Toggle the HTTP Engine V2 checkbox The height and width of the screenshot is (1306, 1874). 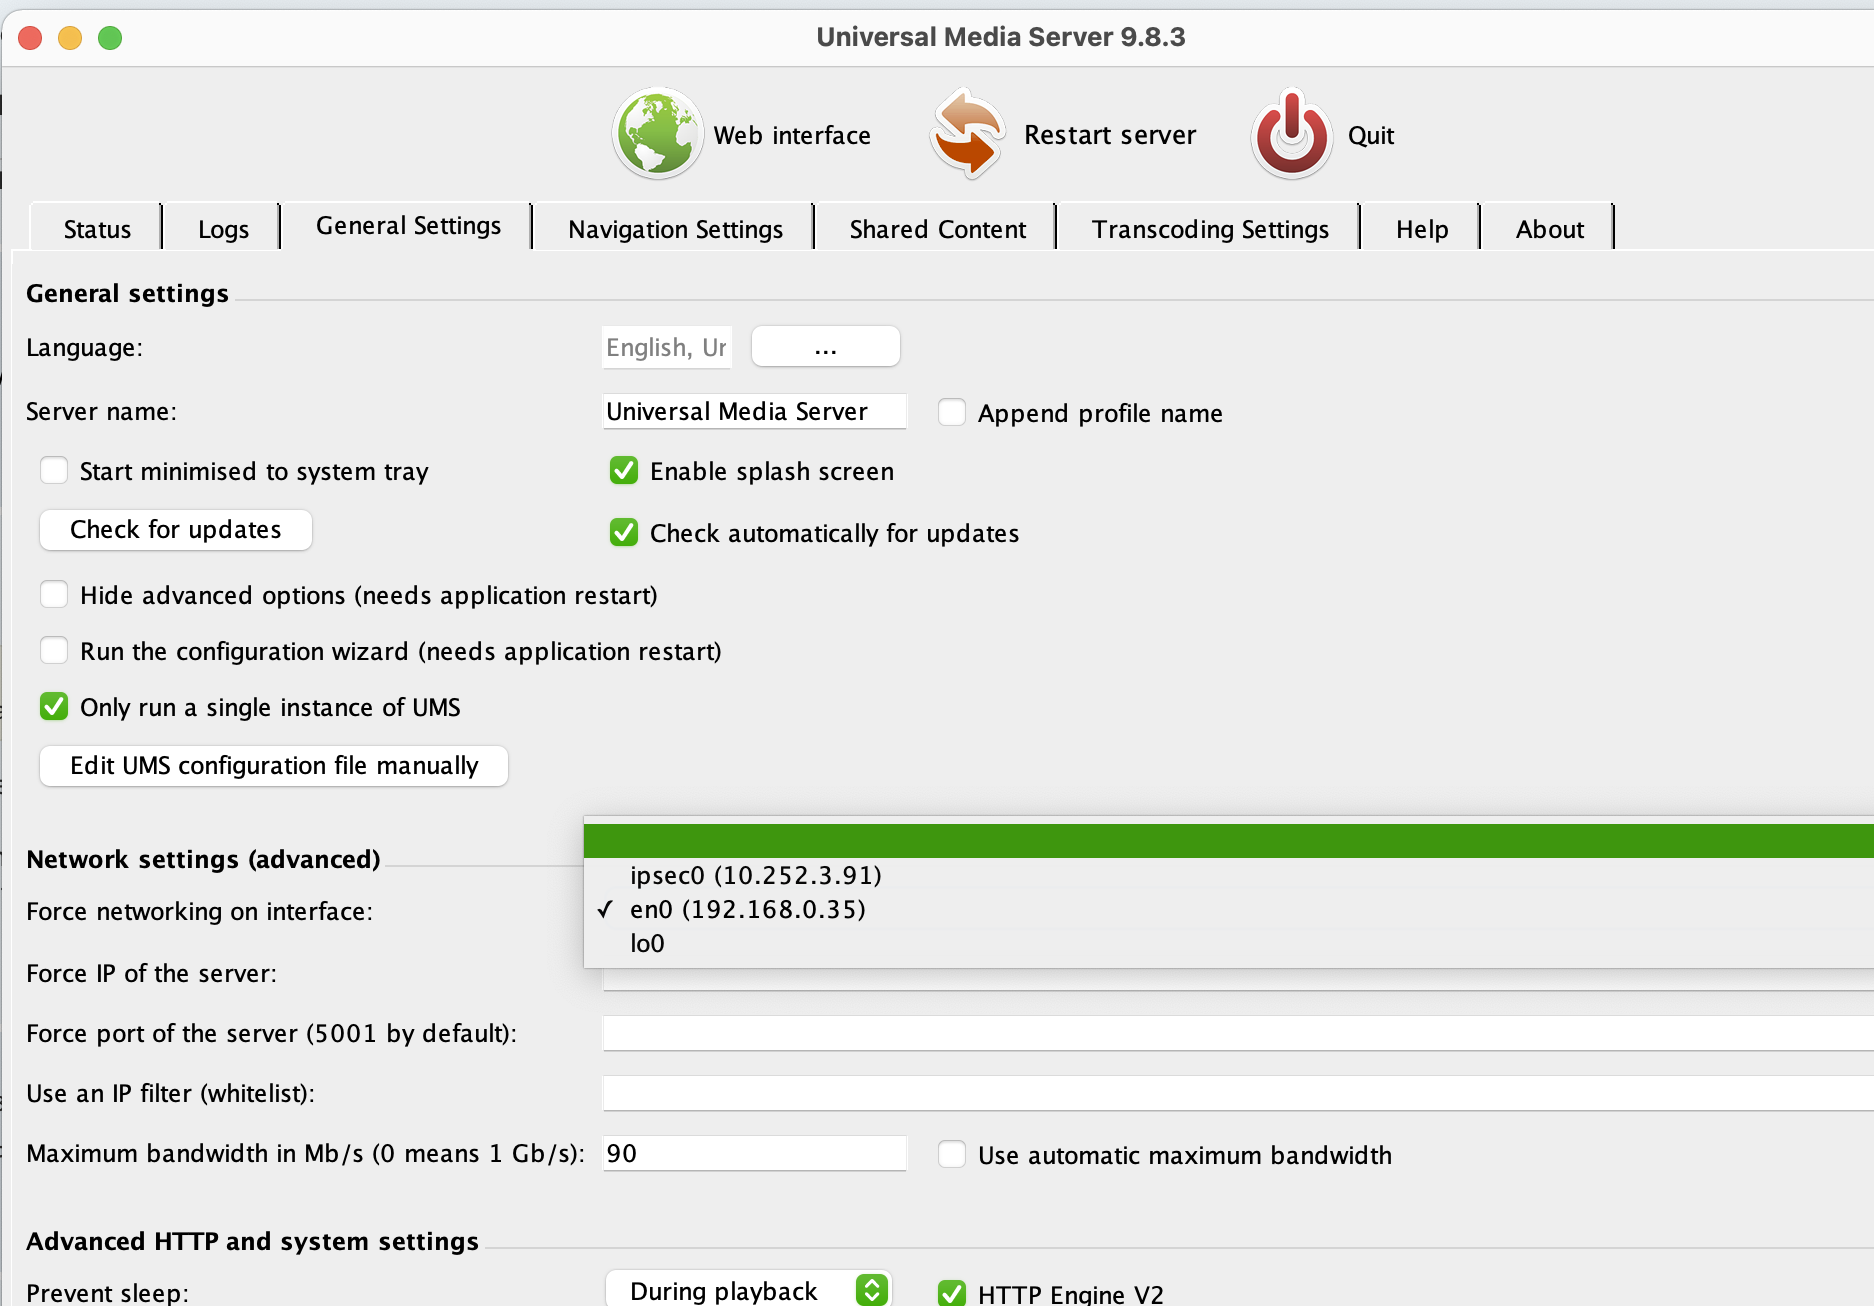point(952,1294)
